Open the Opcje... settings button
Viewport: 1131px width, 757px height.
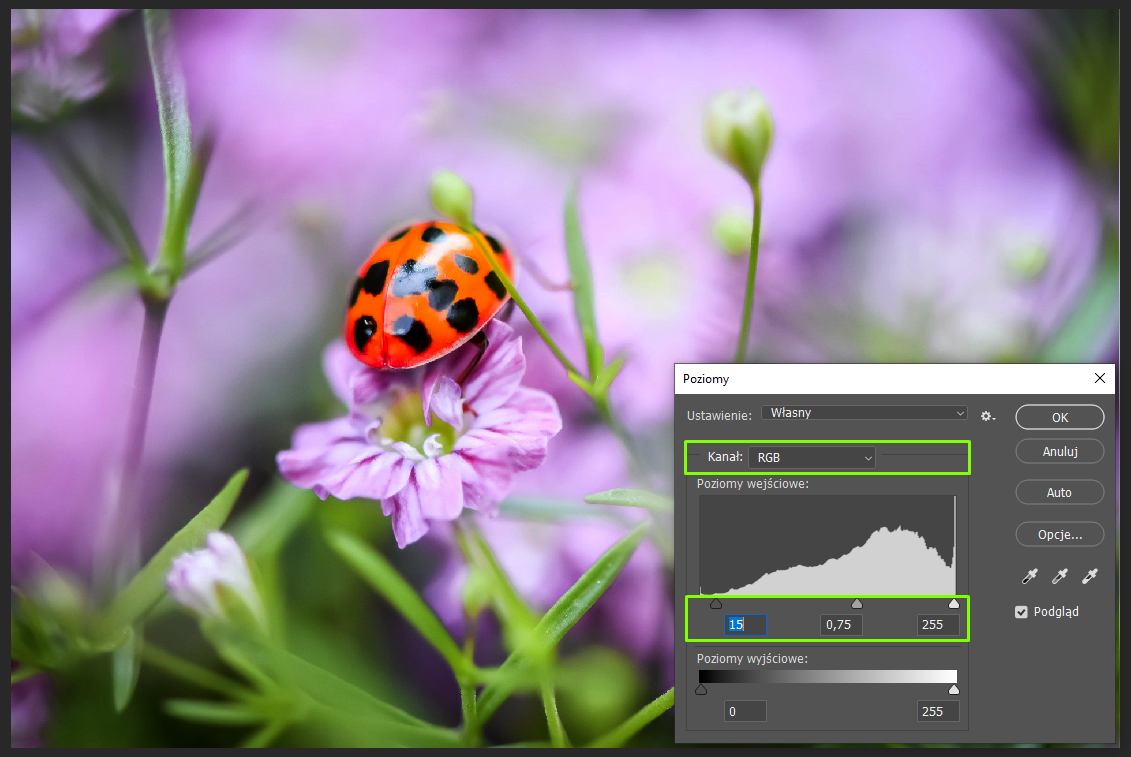coord(1060,535)
